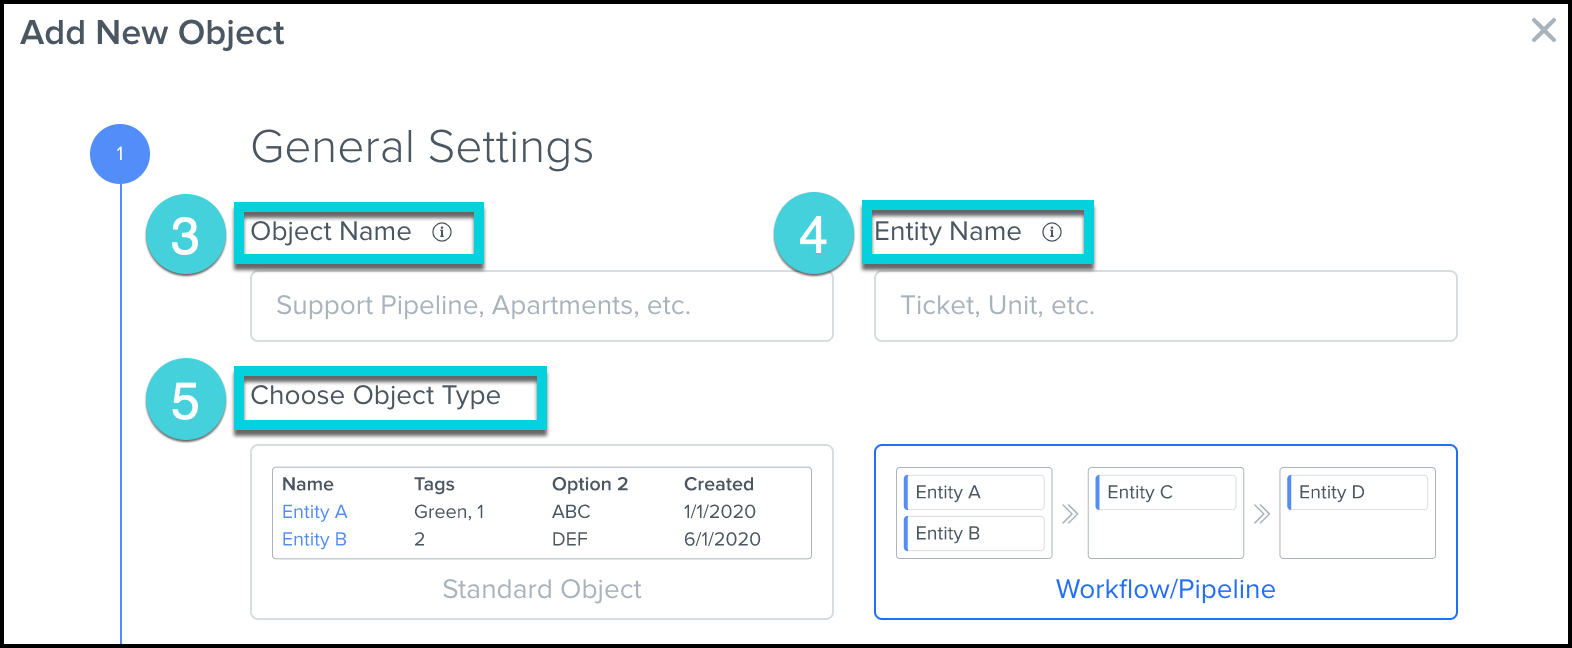The image size is (1572, 648).
Task: Click the teal number 4 badge
Action: pos(813,234)
